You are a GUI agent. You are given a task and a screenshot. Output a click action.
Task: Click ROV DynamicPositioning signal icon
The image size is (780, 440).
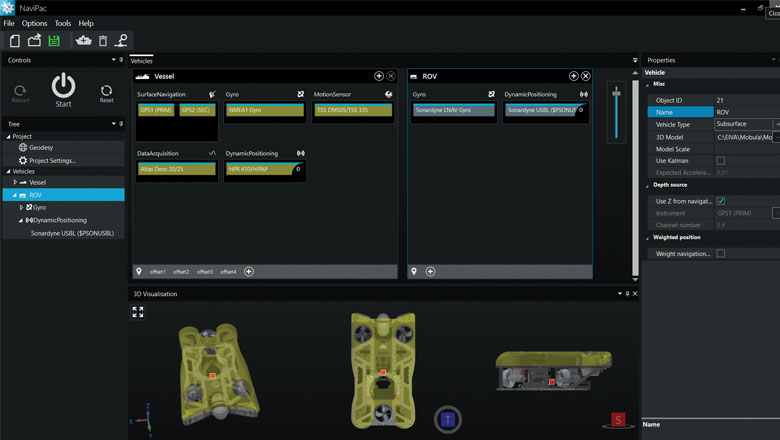(584, 94)
